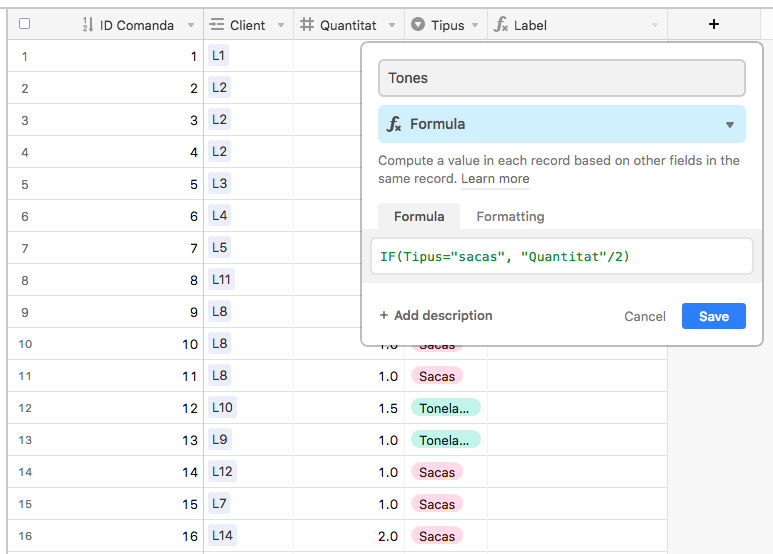Select client tag L1 in row 1
Screen dimensions: 773x554
pos(218,55)
